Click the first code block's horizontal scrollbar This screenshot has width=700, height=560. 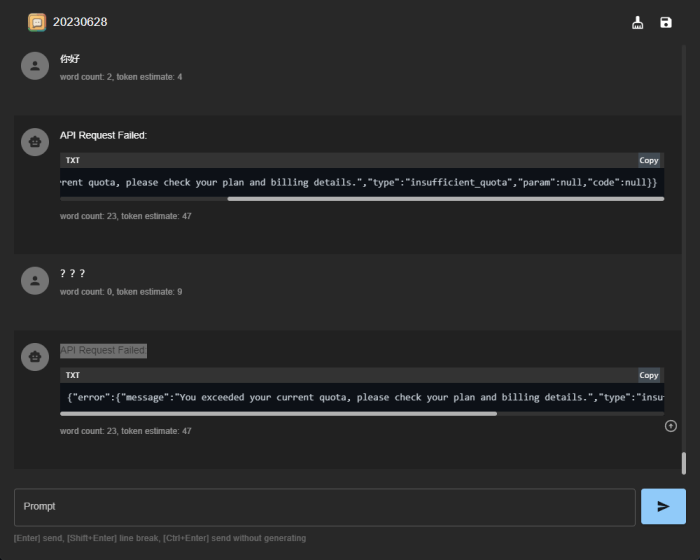pyautogui.click(x=445, y=199)
